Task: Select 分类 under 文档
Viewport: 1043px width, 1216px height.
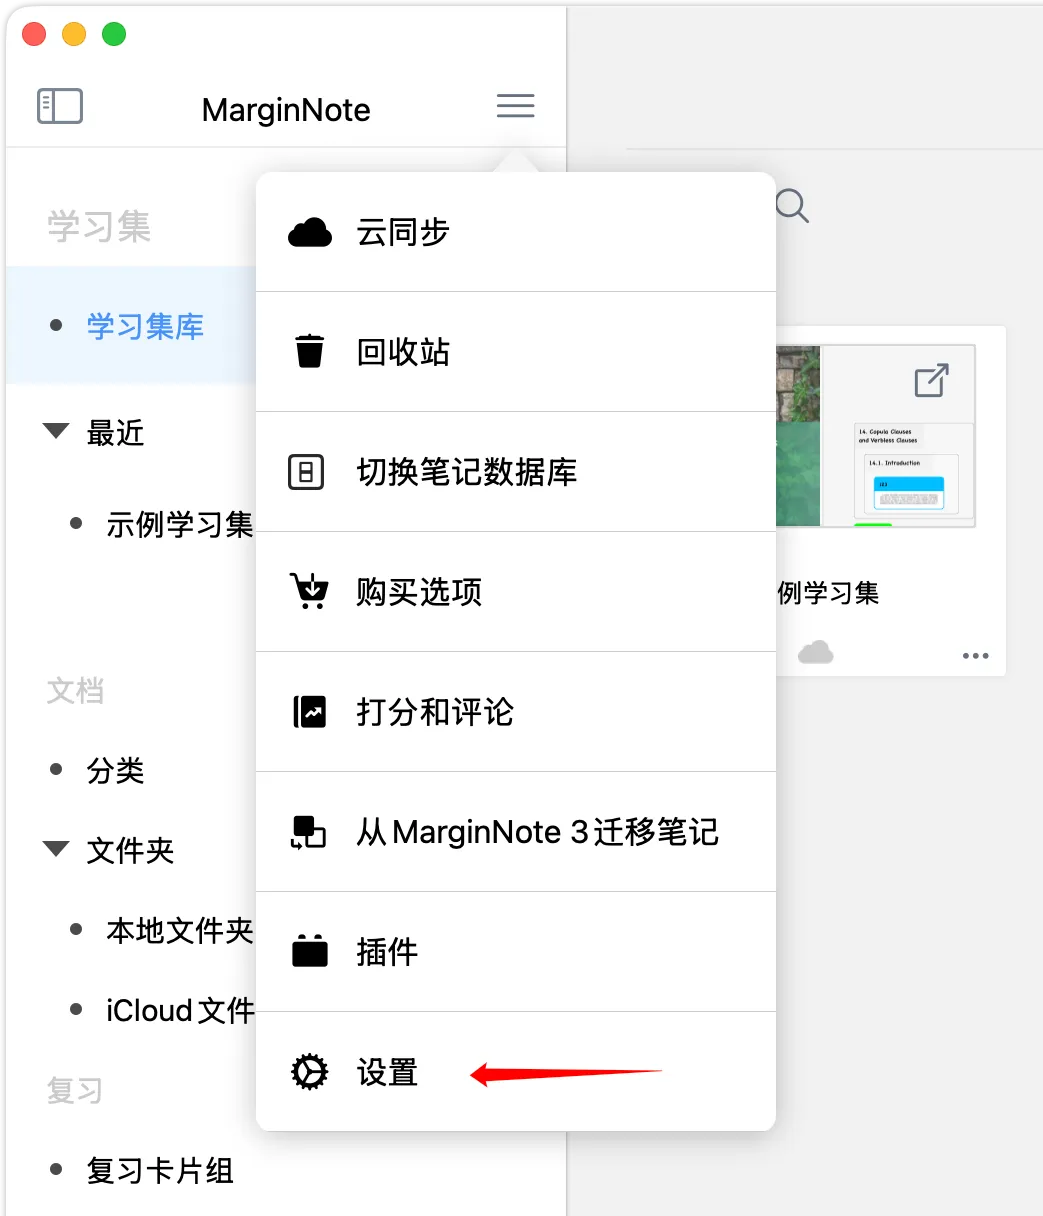Action: click(115, 770)
